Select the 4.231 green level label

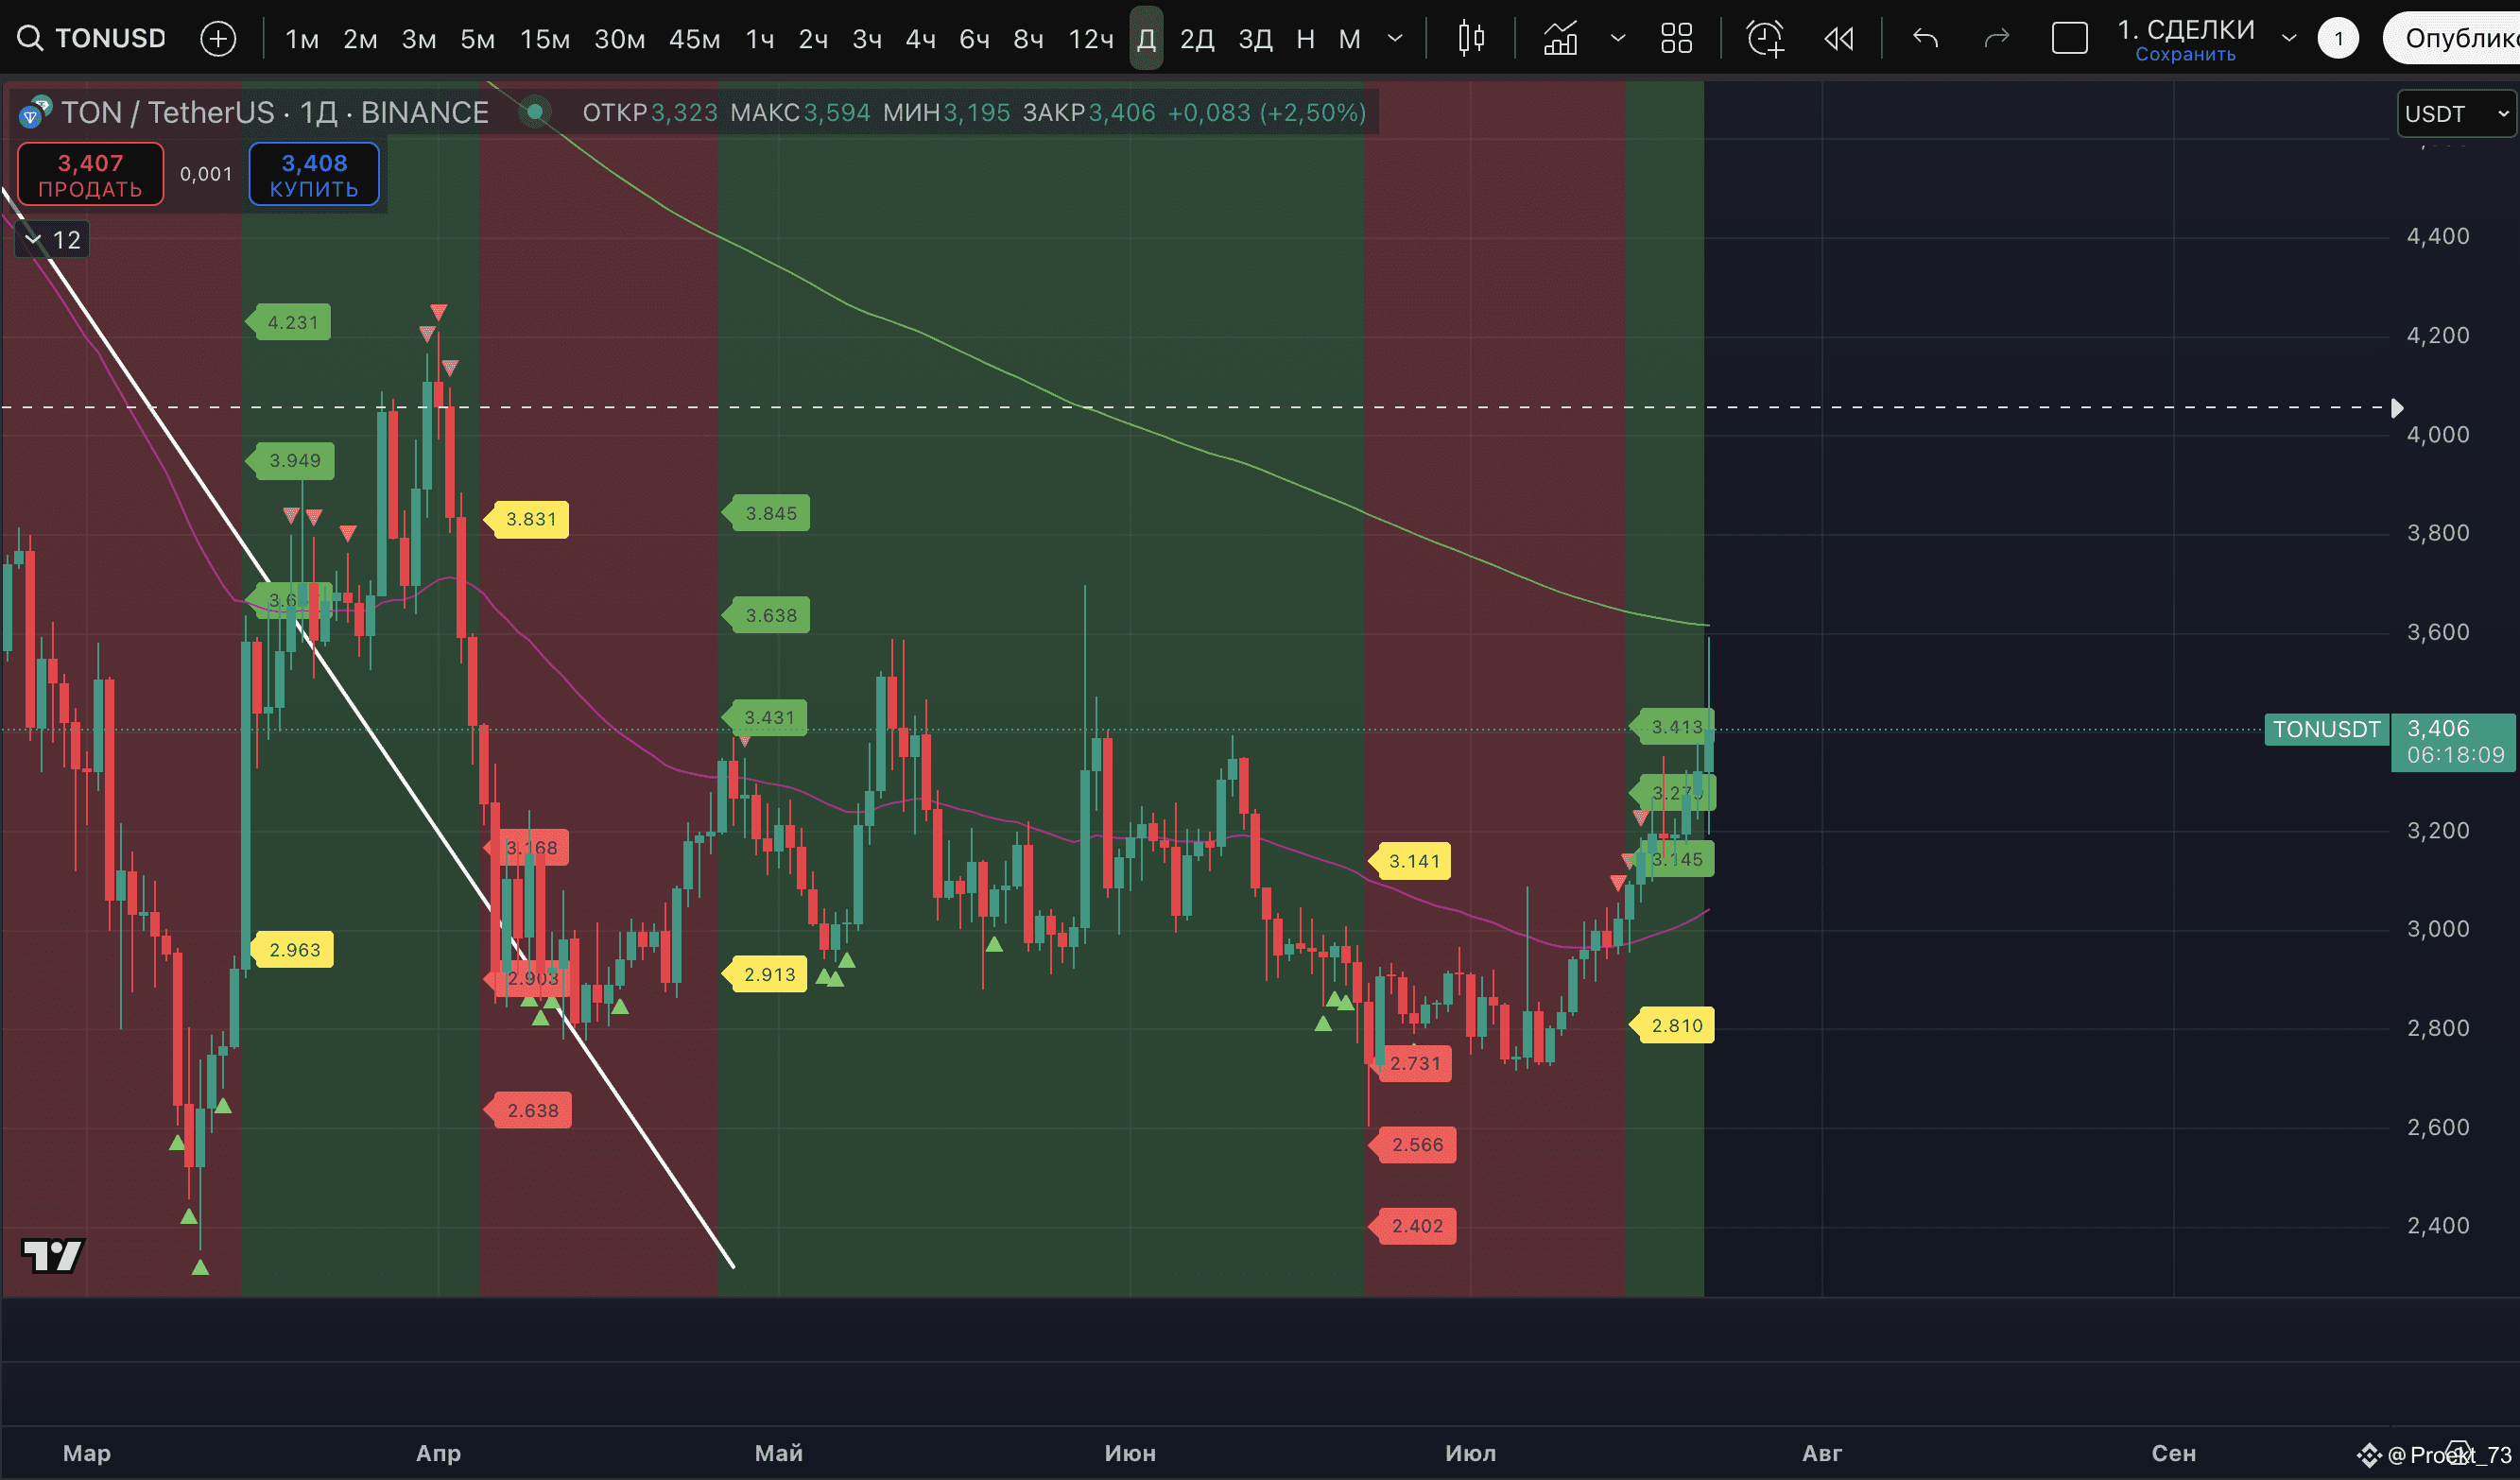[288, 322]
